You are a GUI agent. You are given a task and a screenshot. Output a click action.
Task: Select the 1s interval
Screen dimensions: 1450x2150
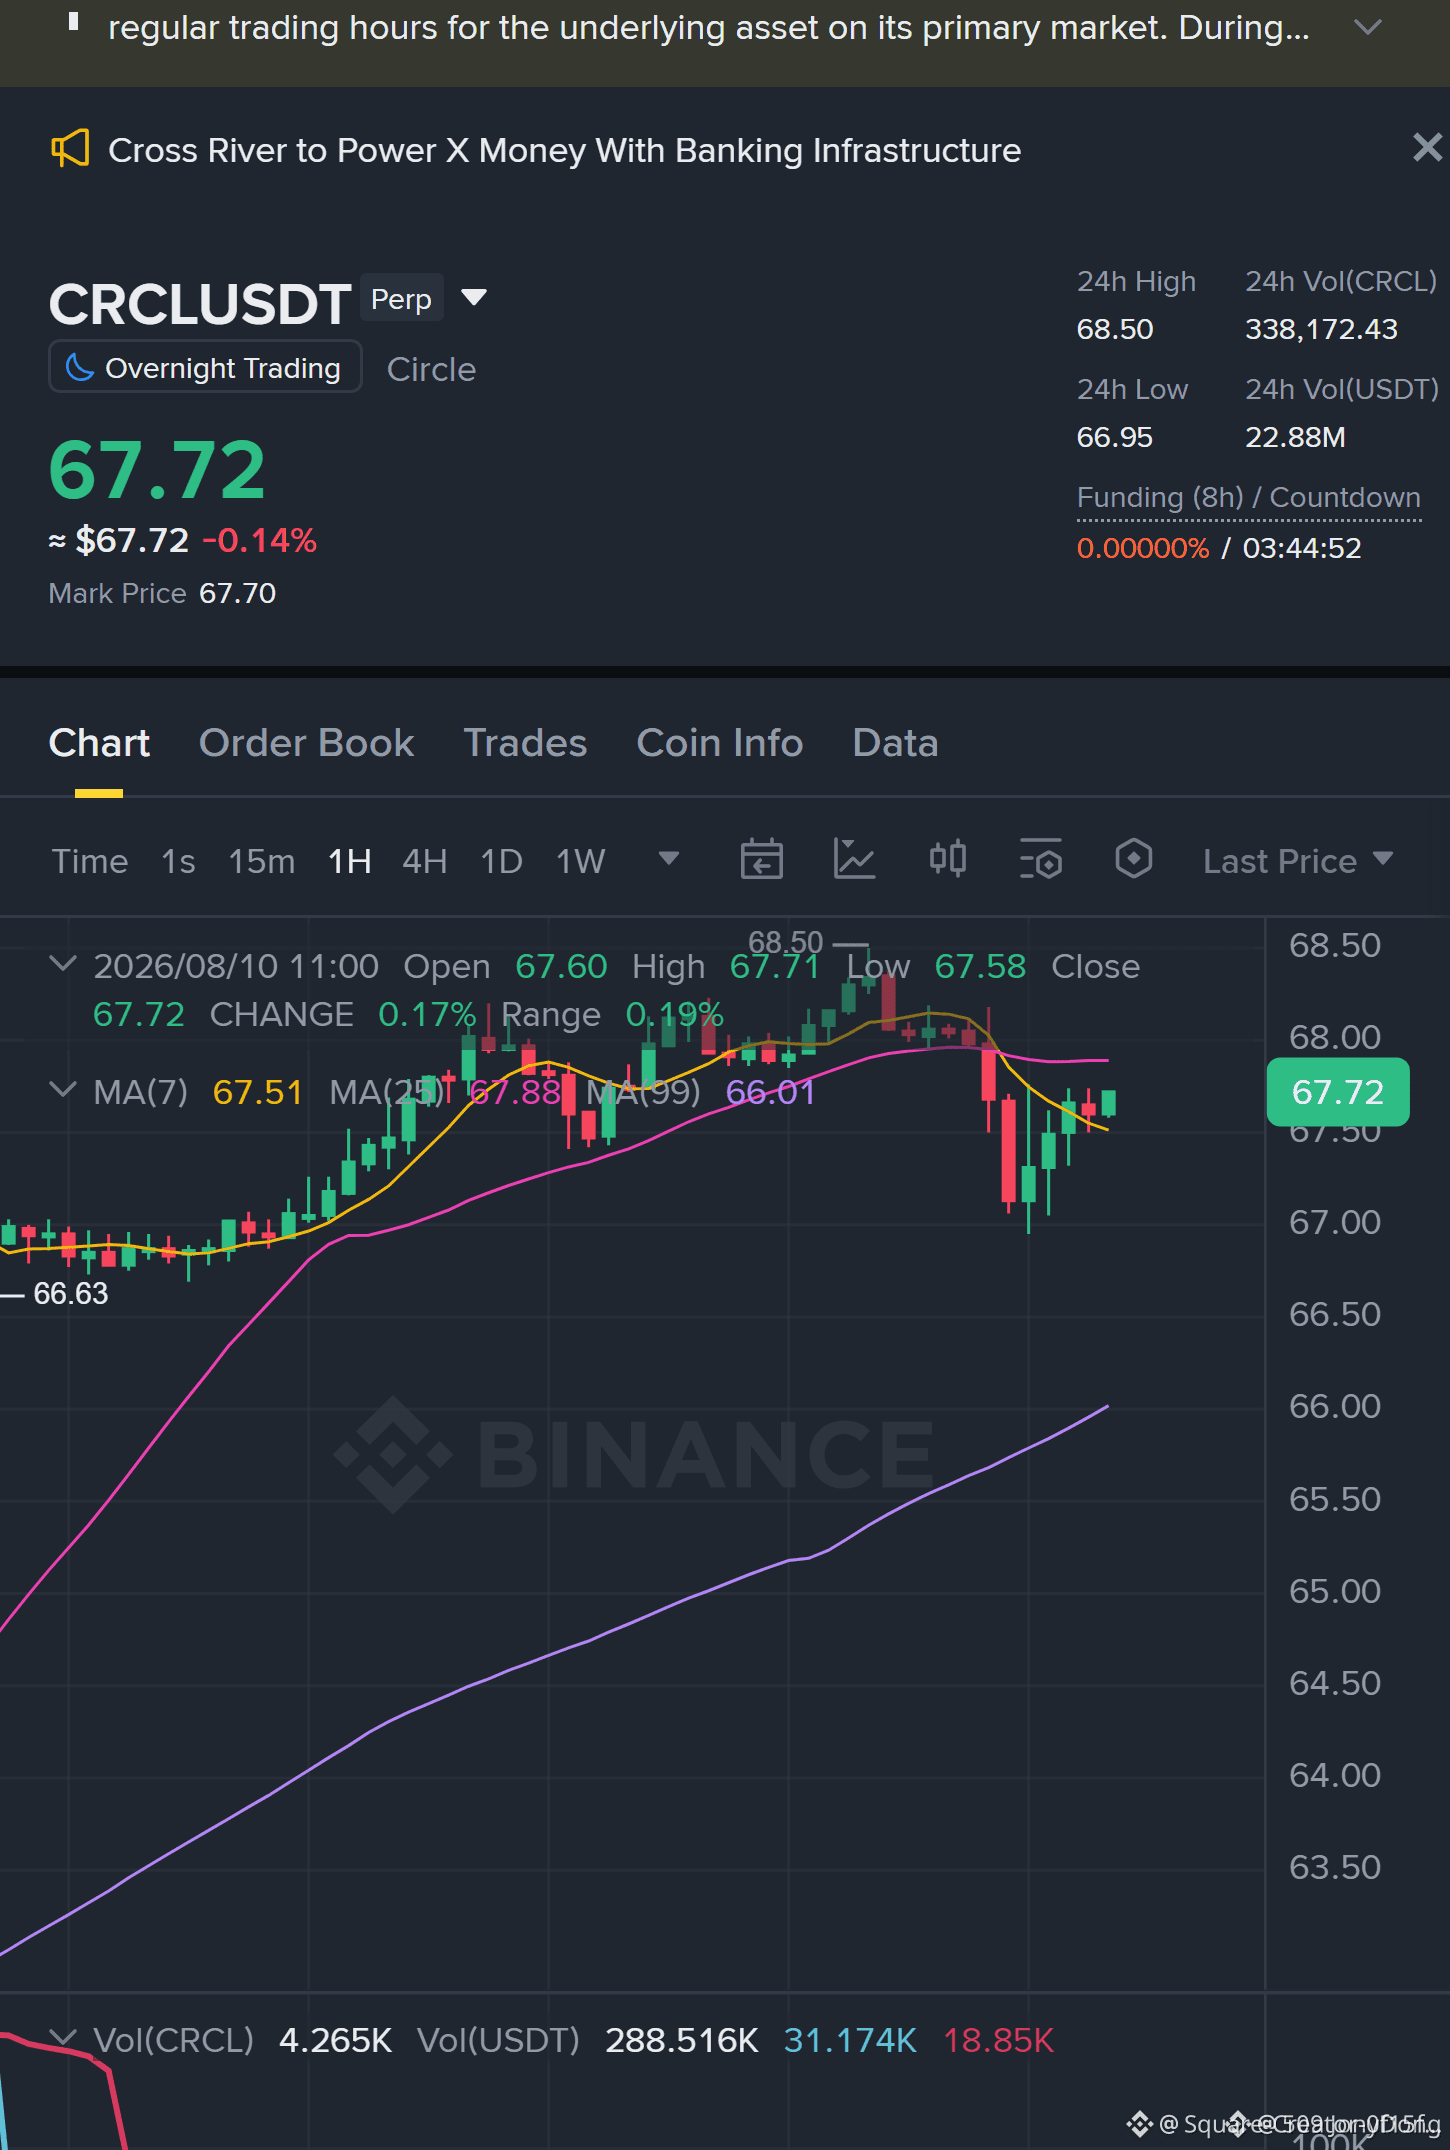pos(178,861)
